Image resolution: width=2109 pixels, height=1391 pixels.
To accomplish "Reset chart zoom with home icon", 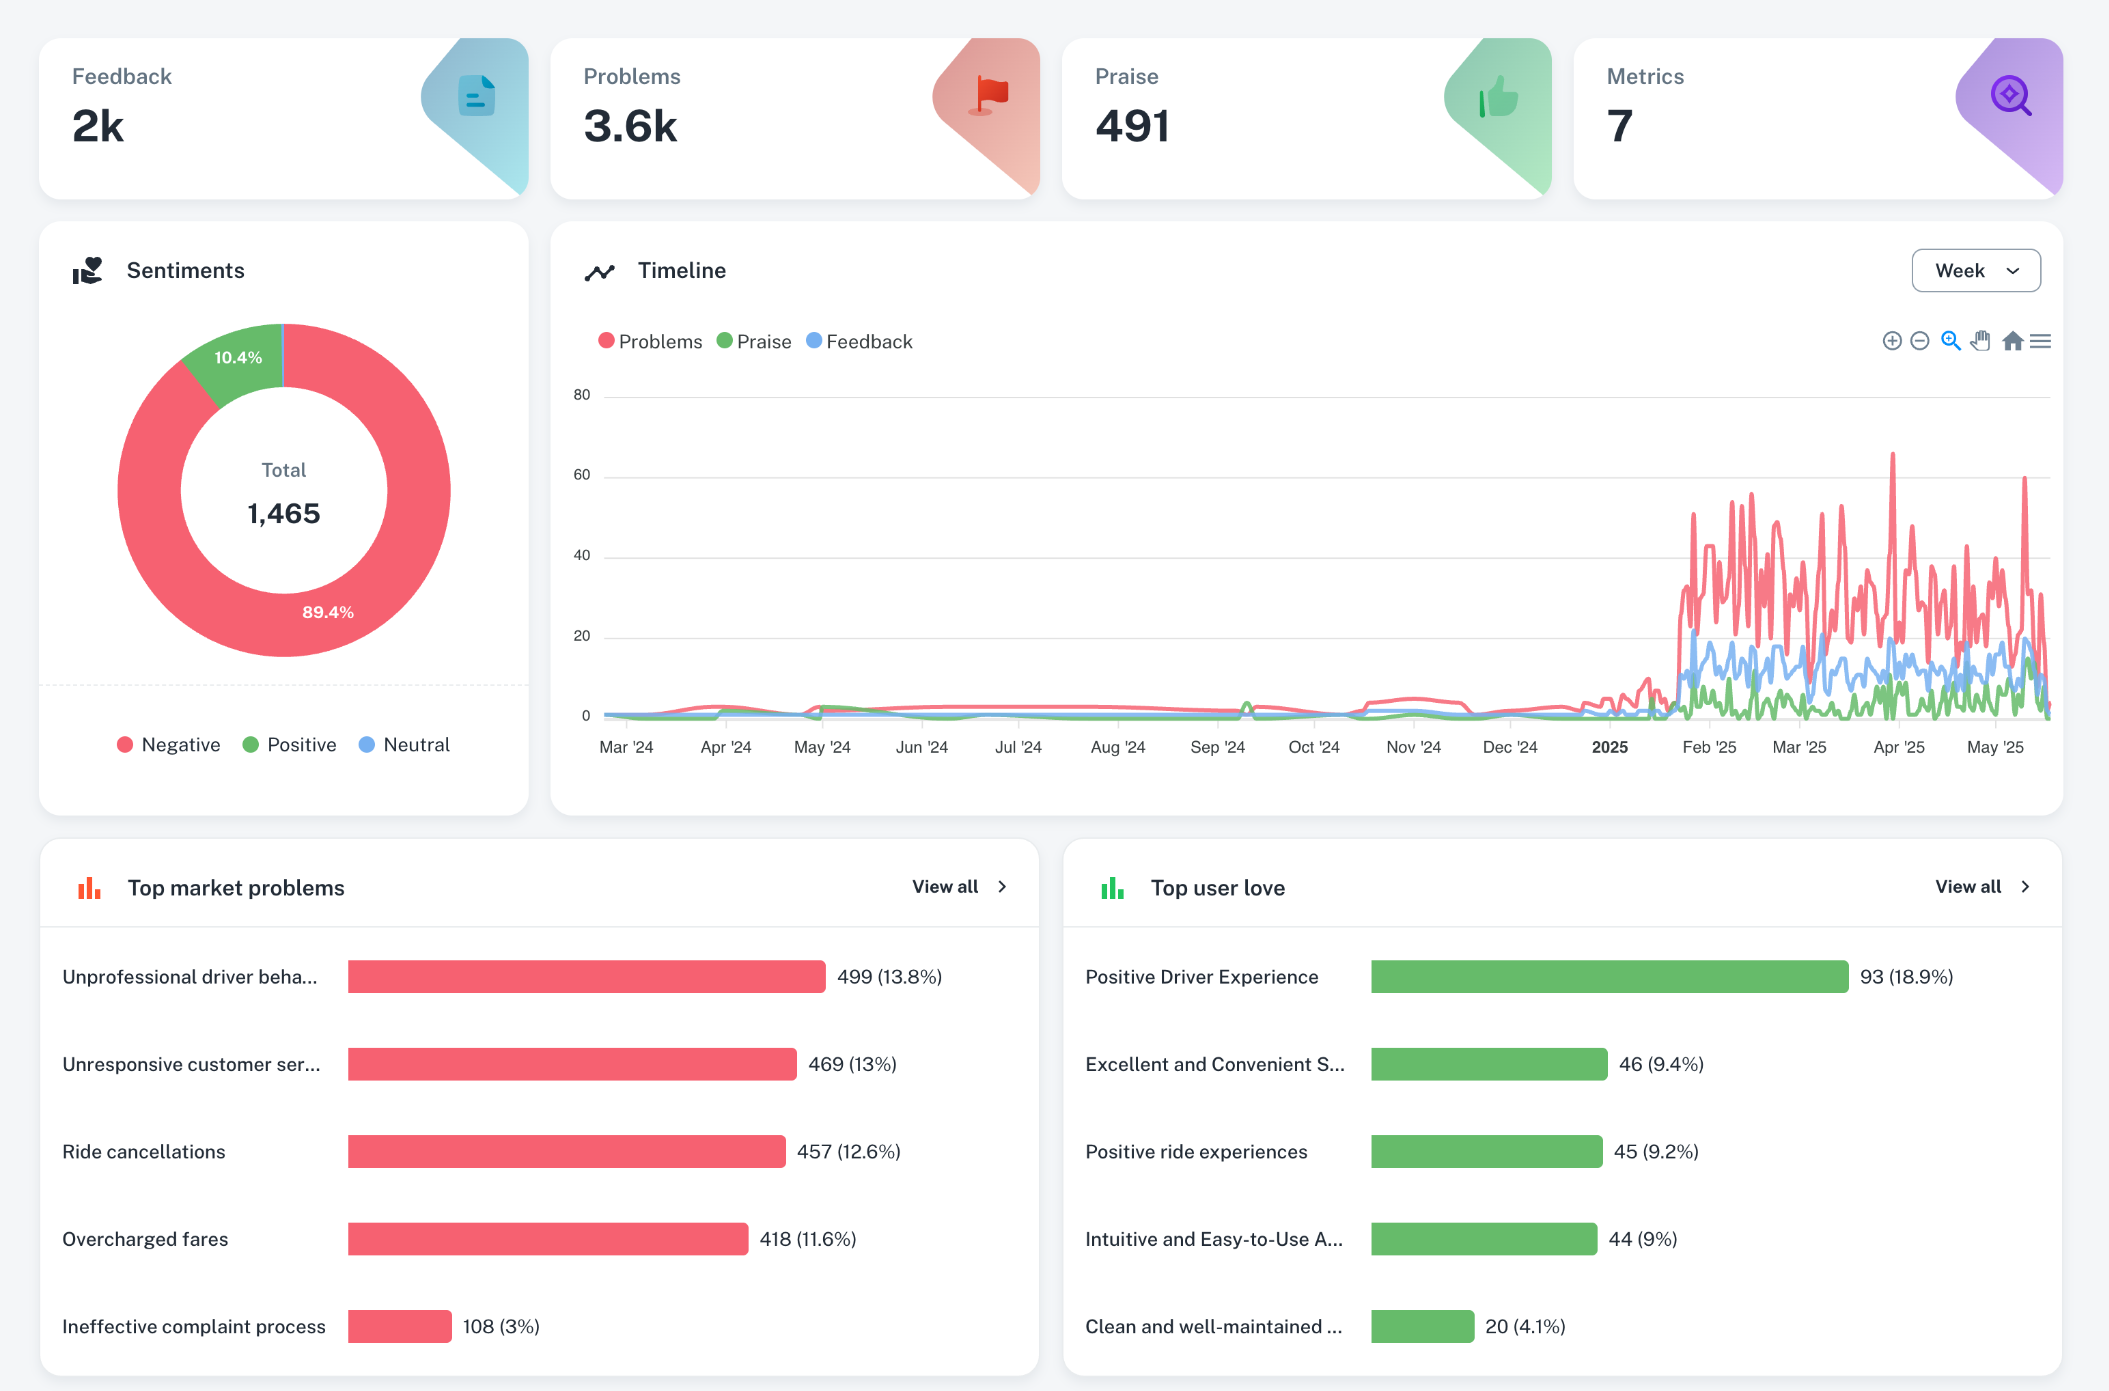I will click(2012, 341).
